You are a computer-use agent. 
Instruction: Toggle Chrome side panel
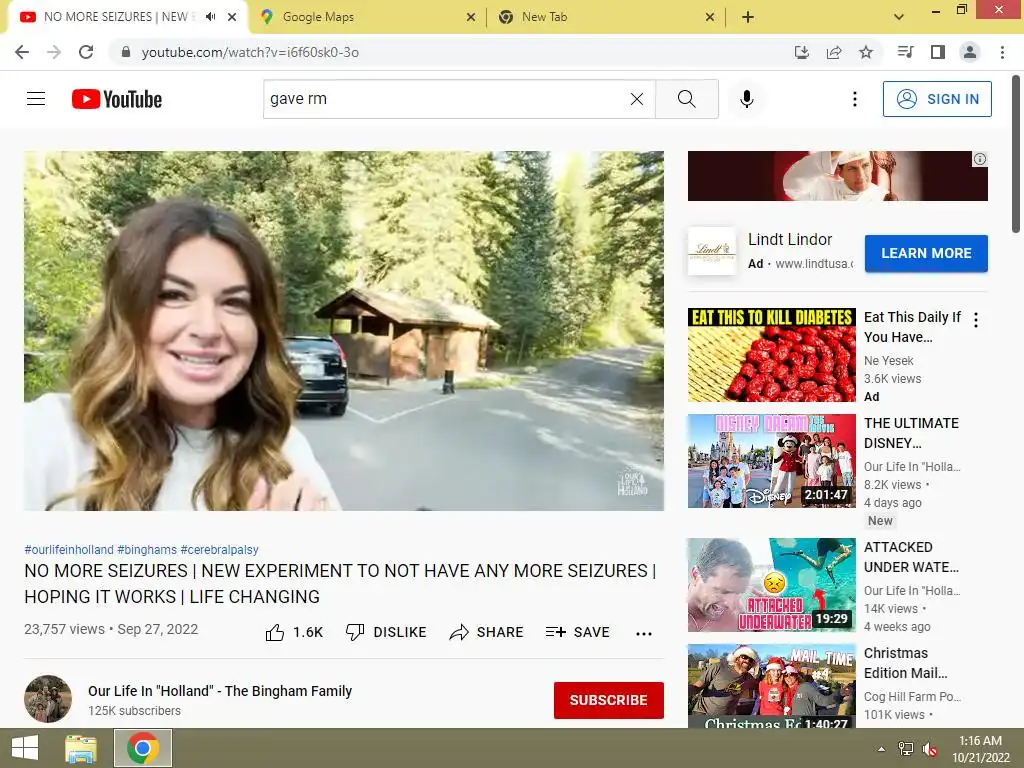tap(938, 52)
